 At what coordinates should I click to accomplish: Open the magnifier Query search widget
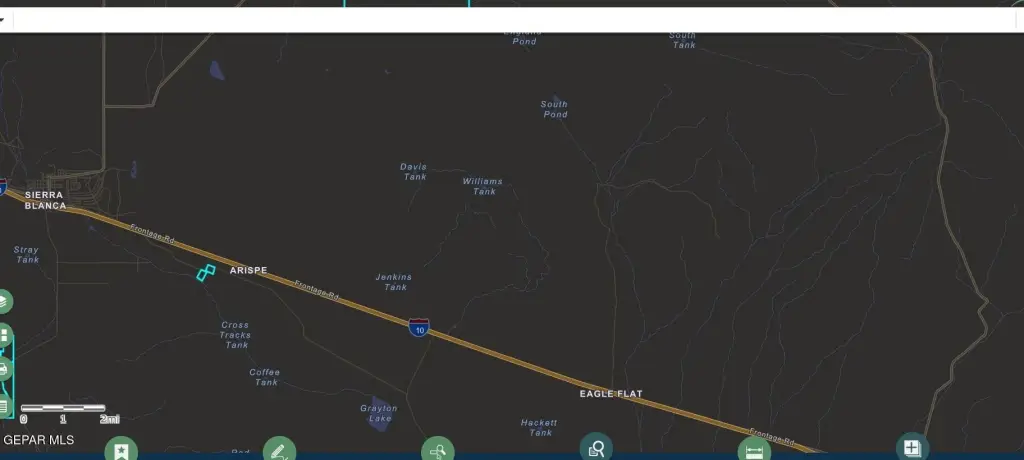coord(596,449)
